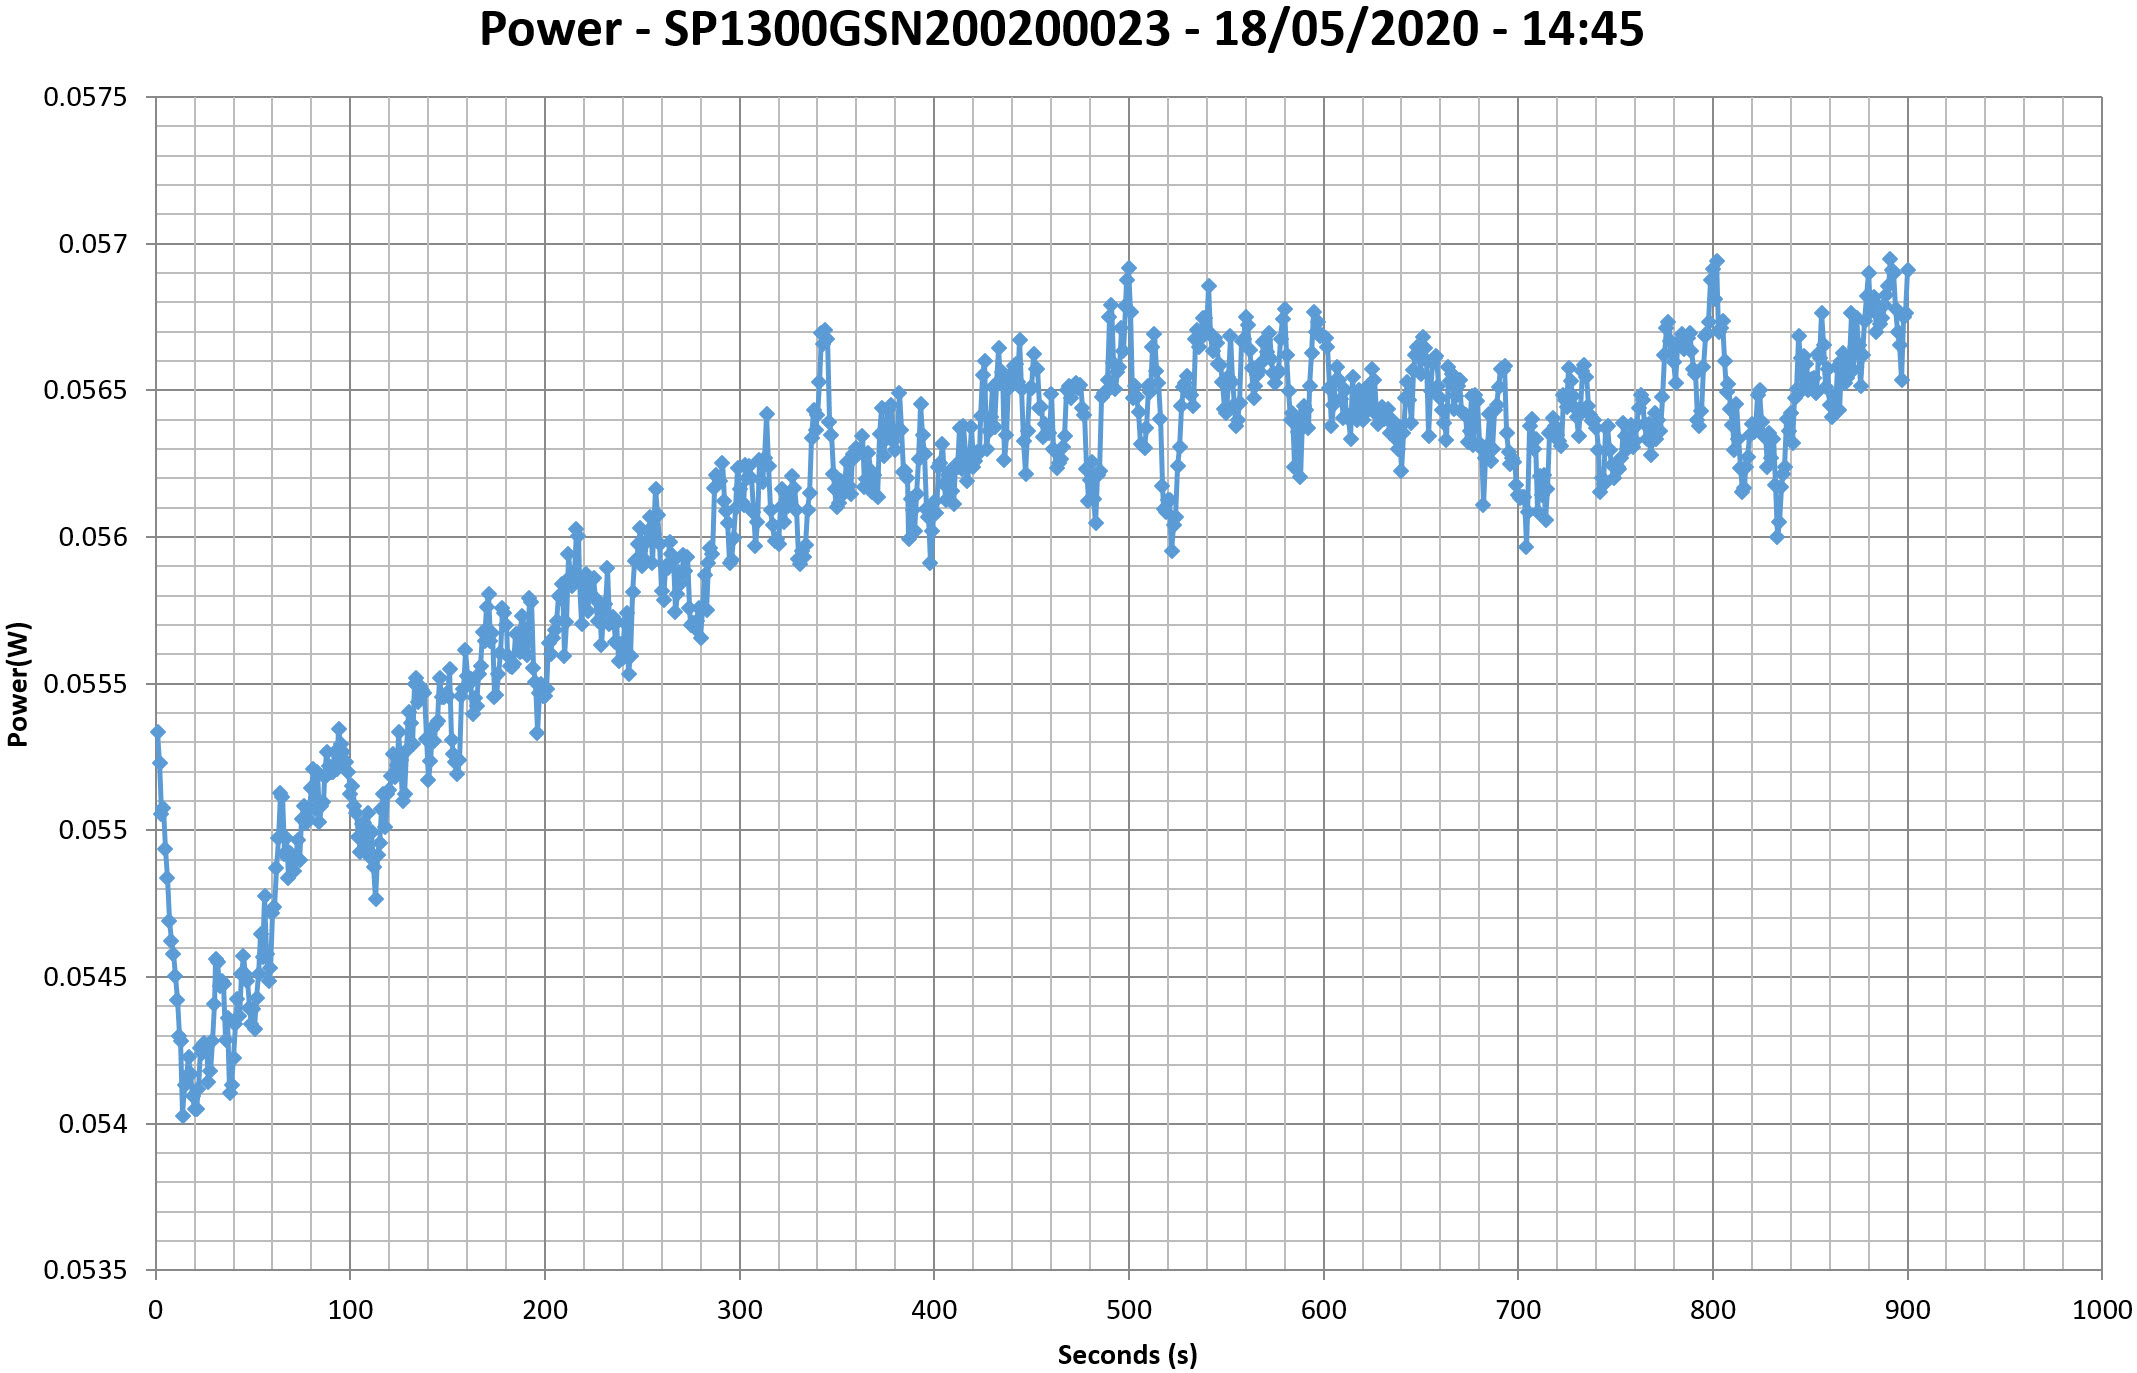
Task: Select the Power(W) vertical axis title
Action: tap(18, 684)
